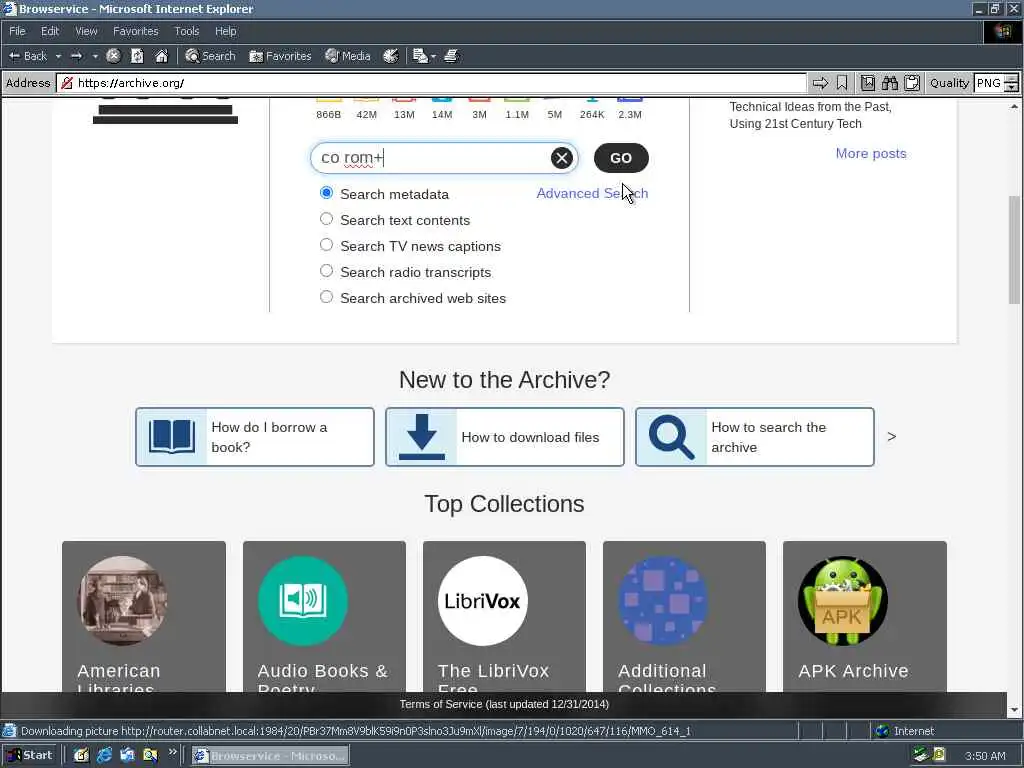
Task: Click the scrollbar up arrow
Action: [x=1014, y=106]
